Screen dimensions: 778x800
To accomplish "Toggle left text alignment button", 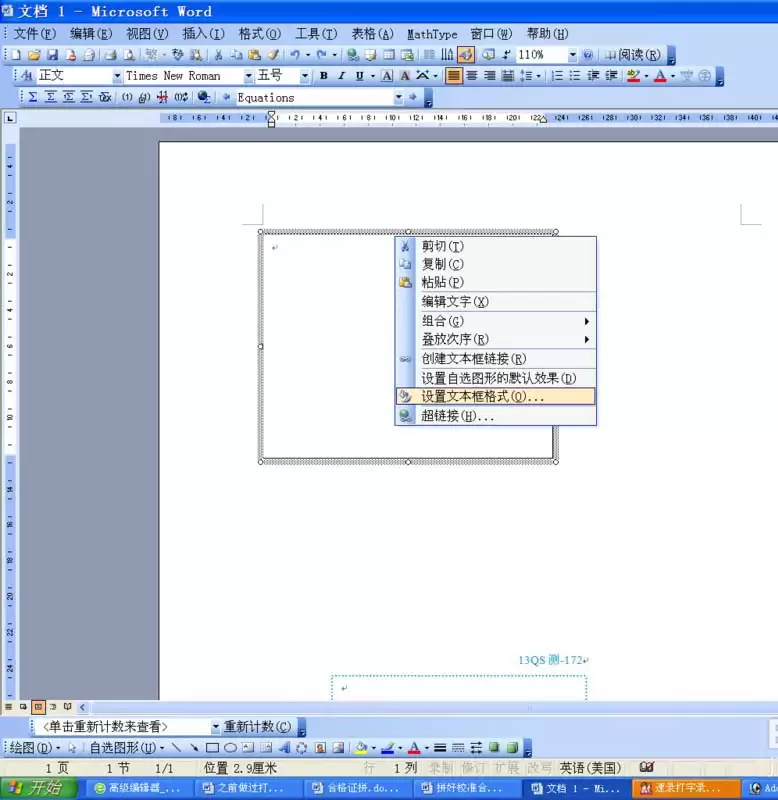I will coord(453,76).
